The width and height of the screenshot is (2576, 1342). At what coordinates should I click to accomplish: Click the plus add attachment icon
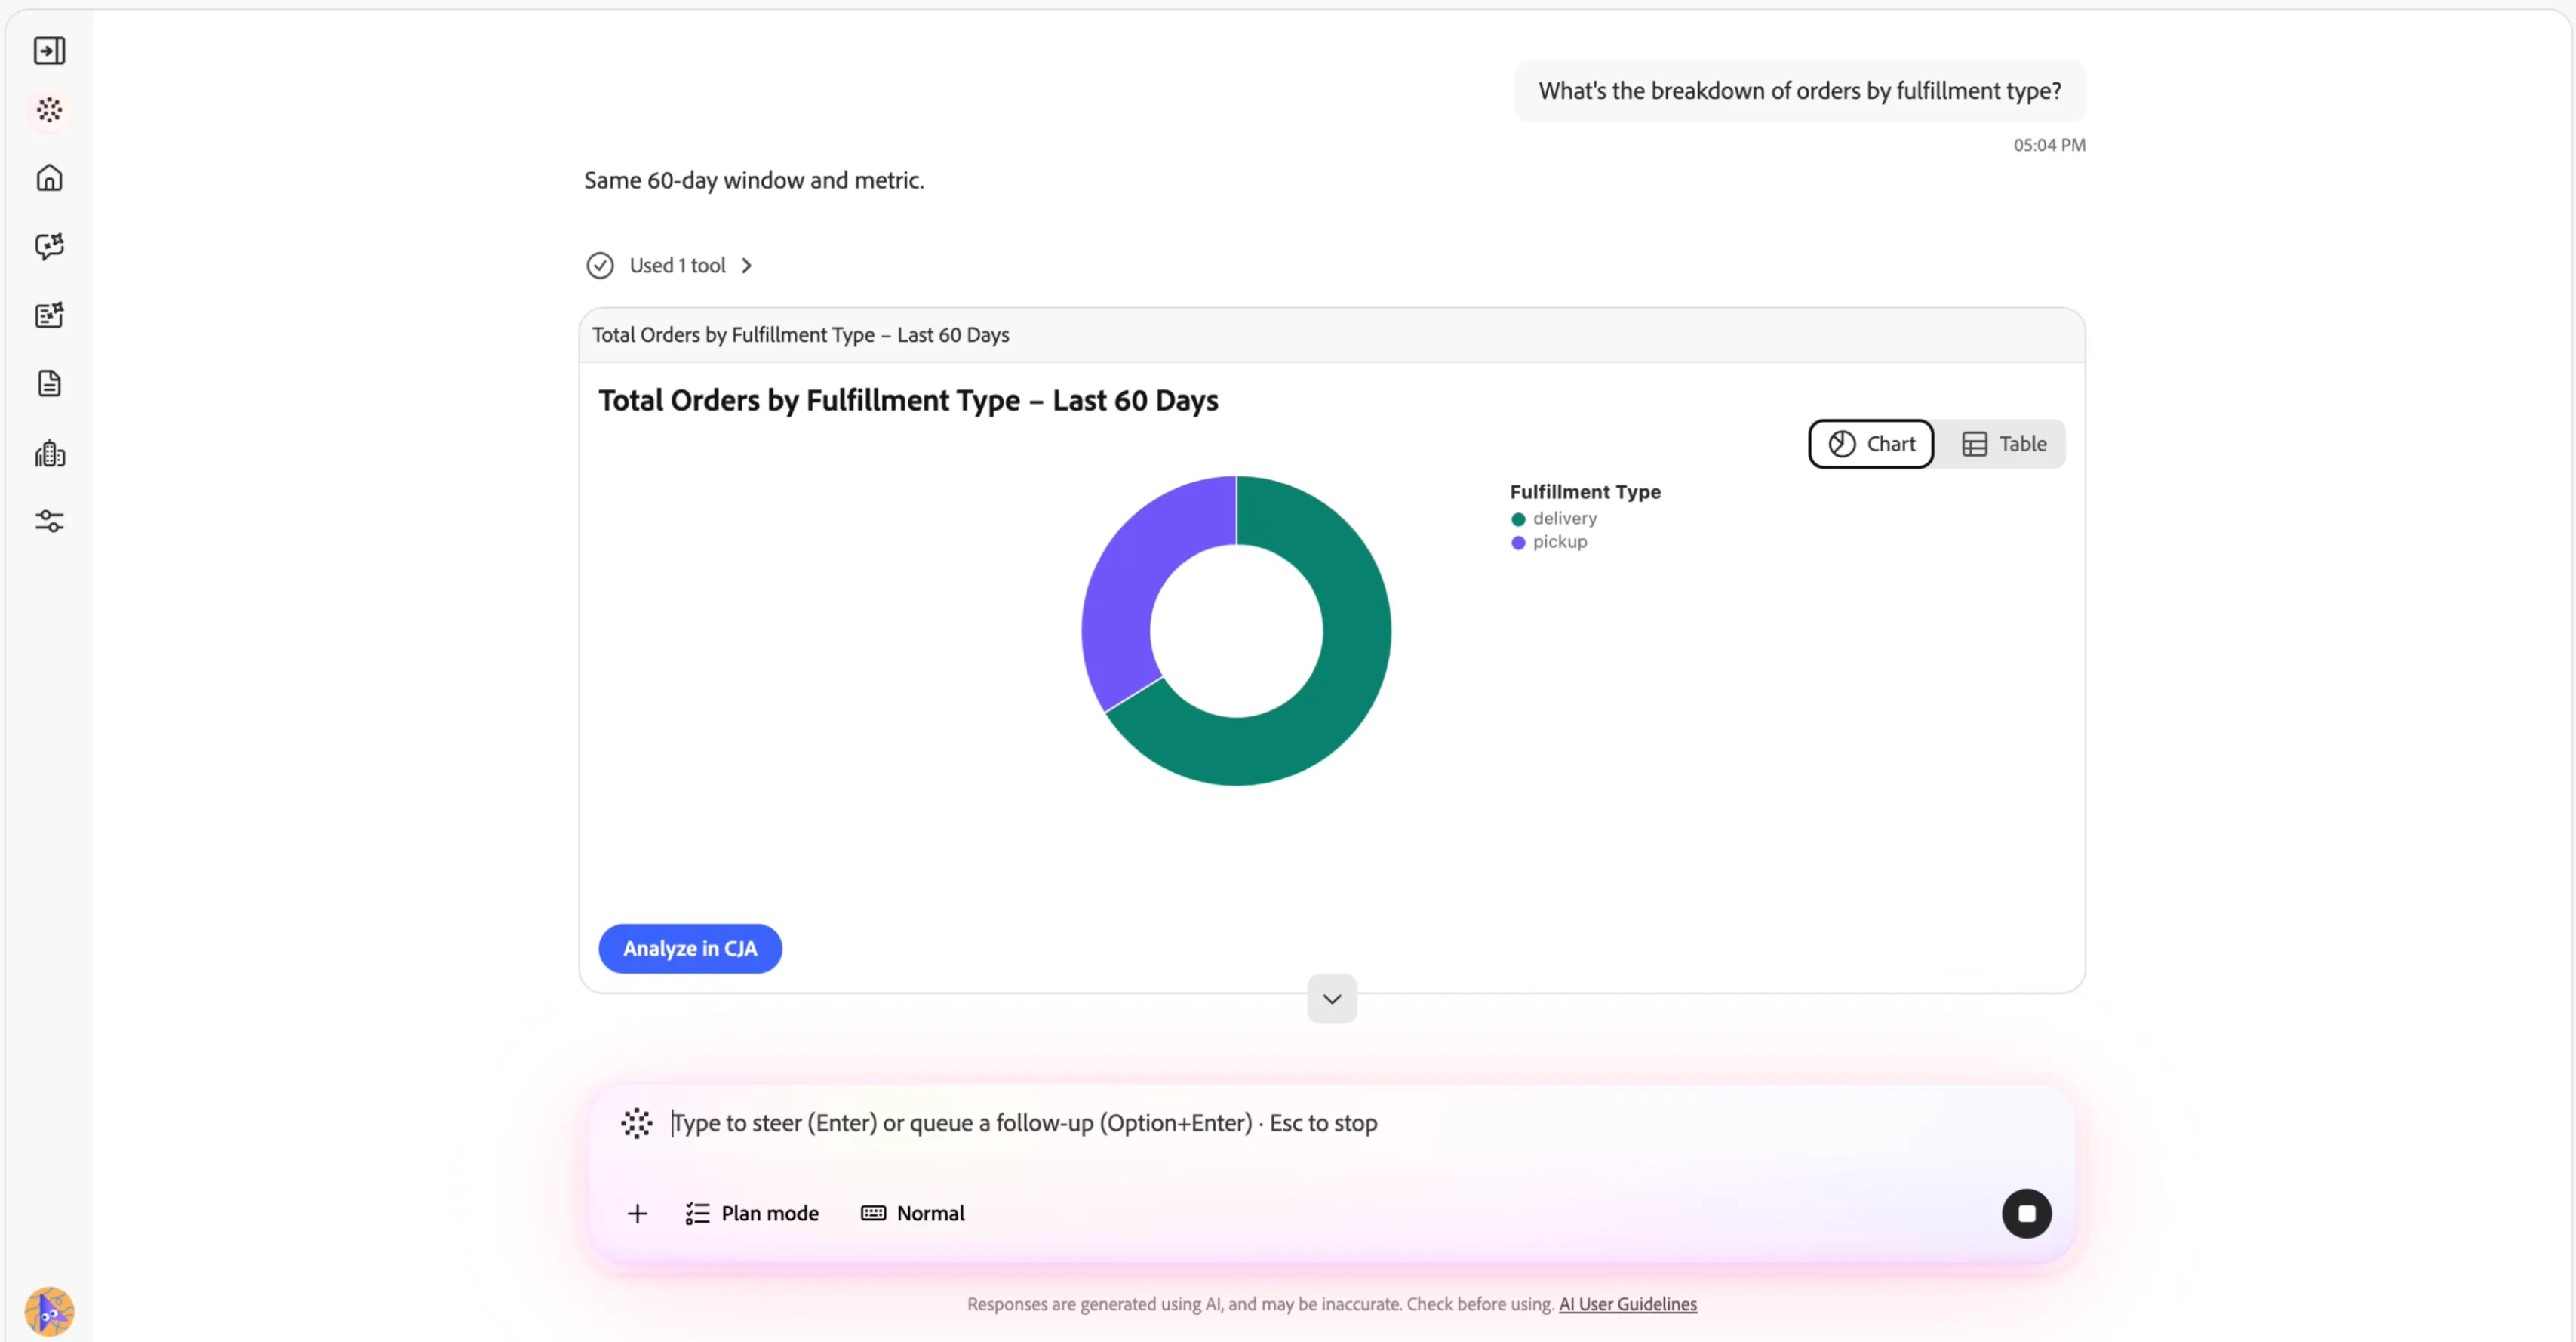coord(637,1213)
